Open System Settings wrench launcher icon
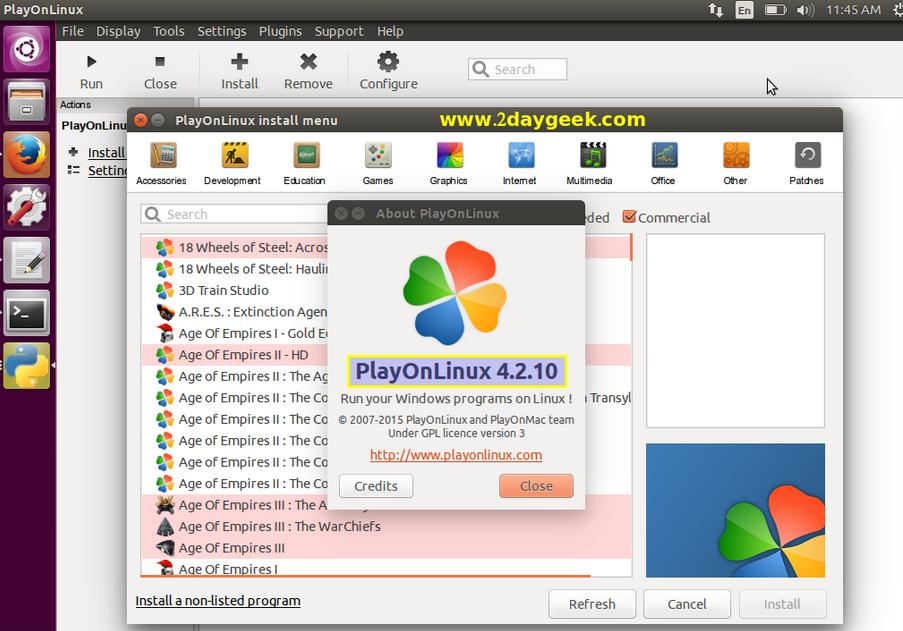 click(x=26, y=208)
